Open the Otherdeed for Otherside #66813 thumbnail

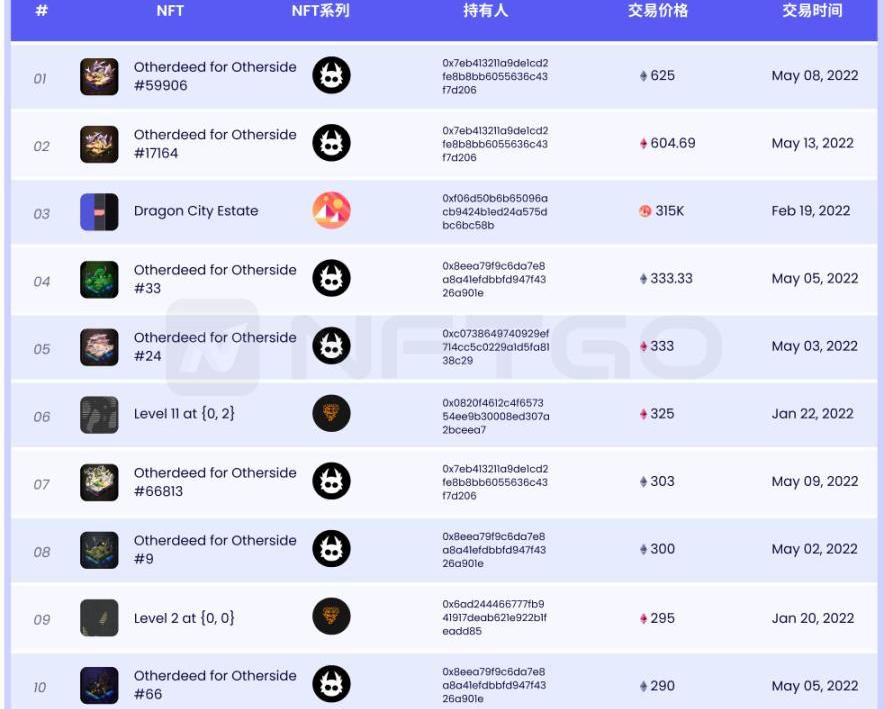tap(99, 483)
